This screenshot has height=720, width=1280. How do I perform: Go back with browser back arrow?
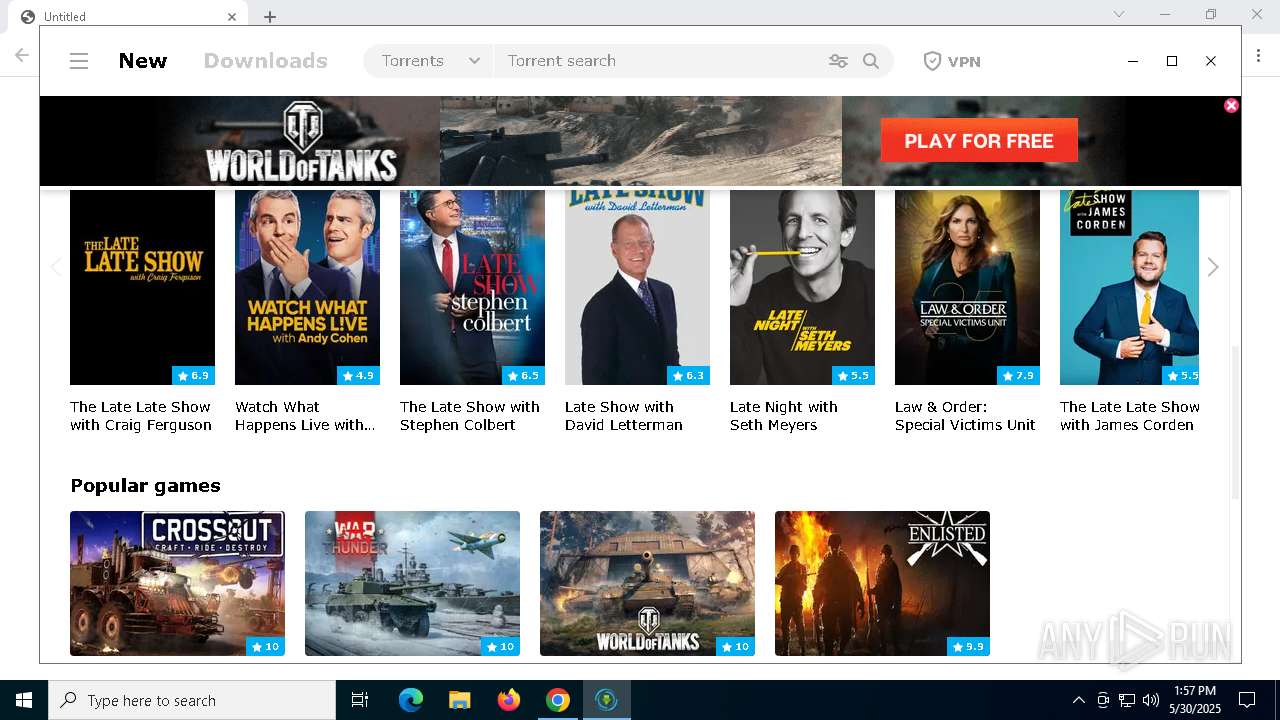[x=21, y=55]
